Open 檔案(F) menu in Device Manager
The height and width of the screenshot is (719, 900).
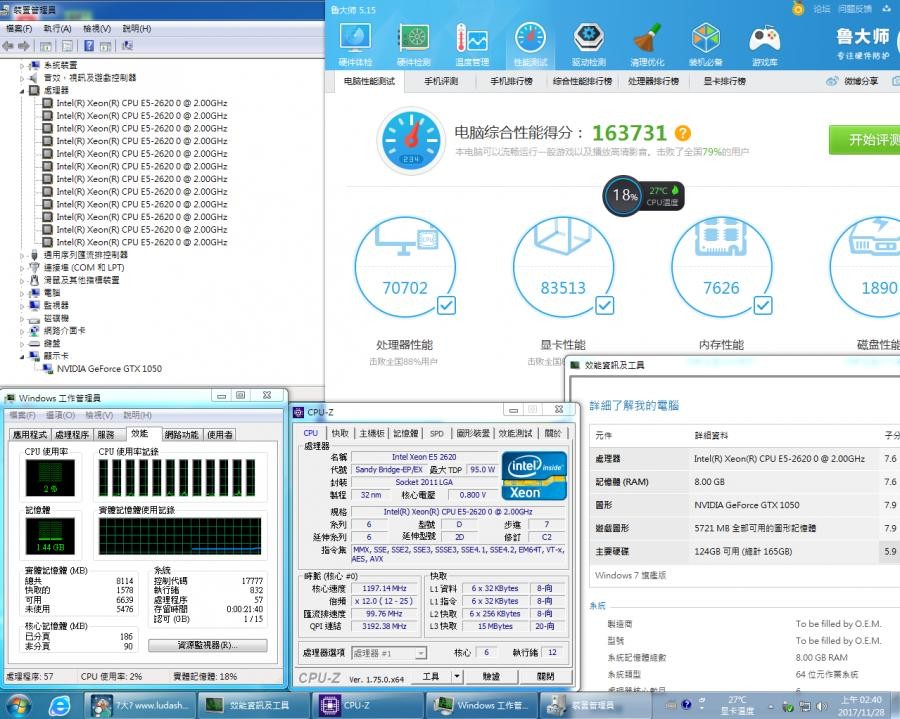pyautogui.click(x=19, y=29)
